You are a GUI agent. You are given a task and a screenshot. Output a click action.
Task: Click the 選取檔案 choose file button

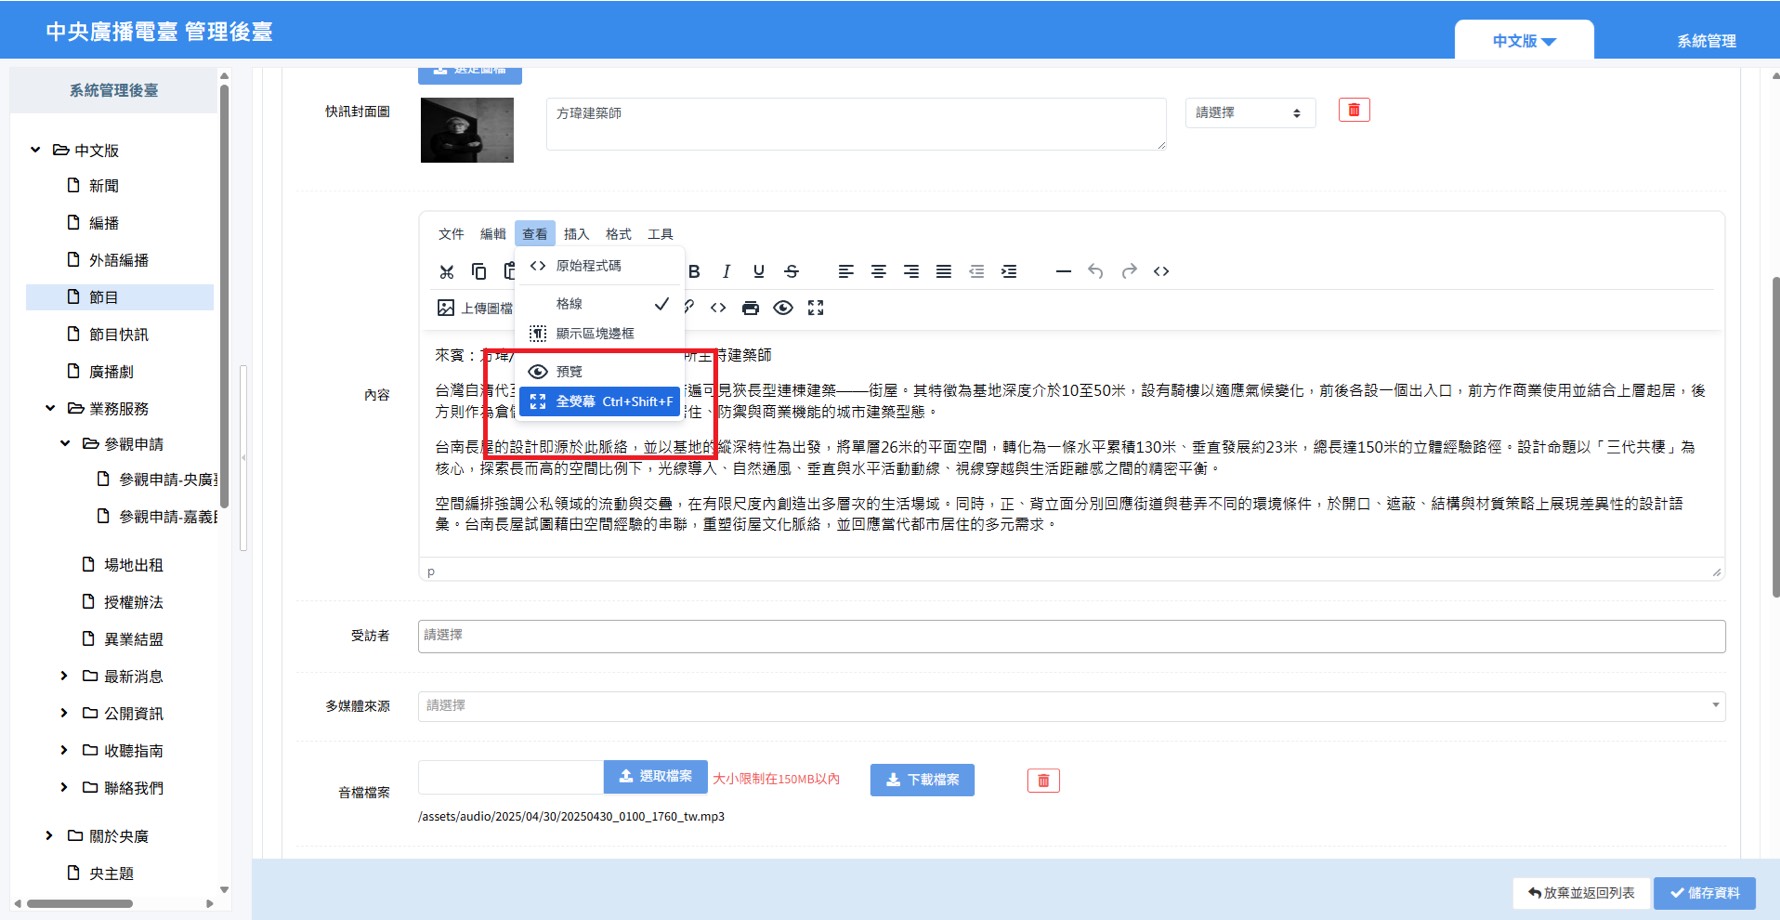point(655,776)
